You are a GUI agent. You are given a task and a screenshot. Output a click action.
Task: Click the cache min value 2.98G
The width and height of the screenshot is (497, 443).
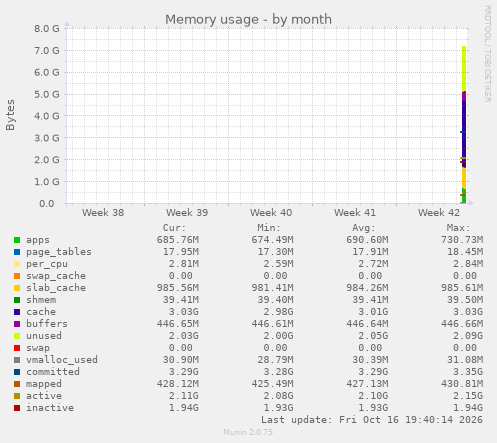click(x=278, y=312)
